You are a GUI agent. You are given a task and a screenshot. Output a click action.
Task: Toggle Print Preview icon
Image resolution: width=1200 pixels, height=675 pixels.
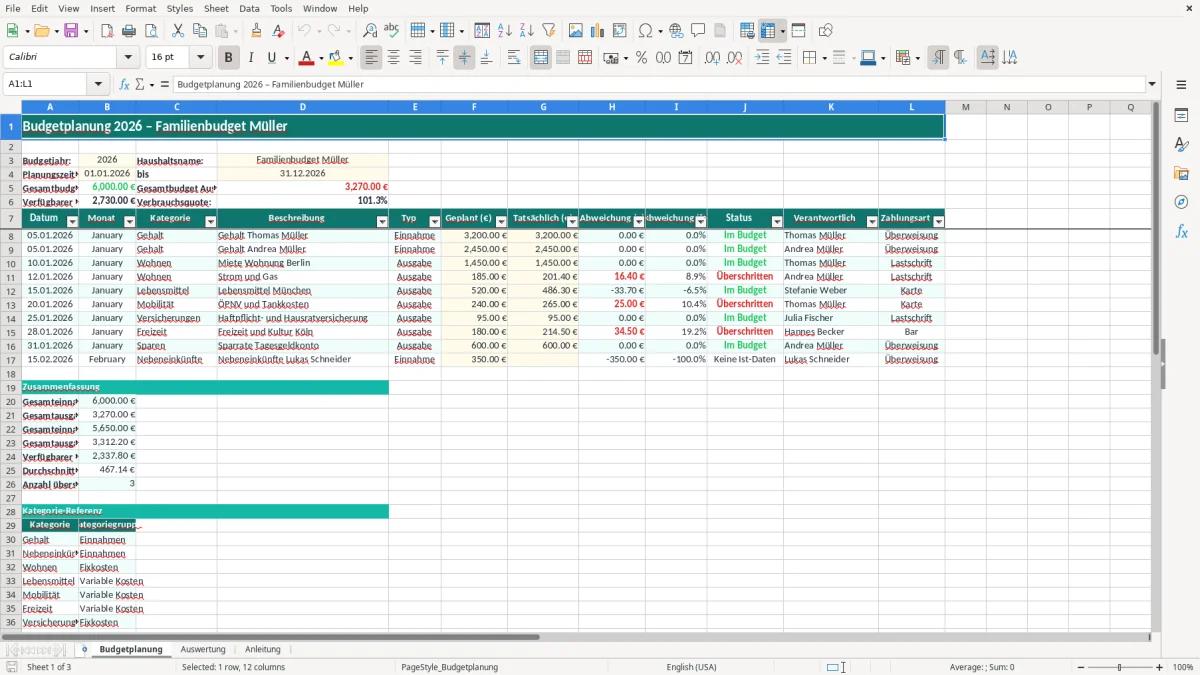tap(150, 31)
